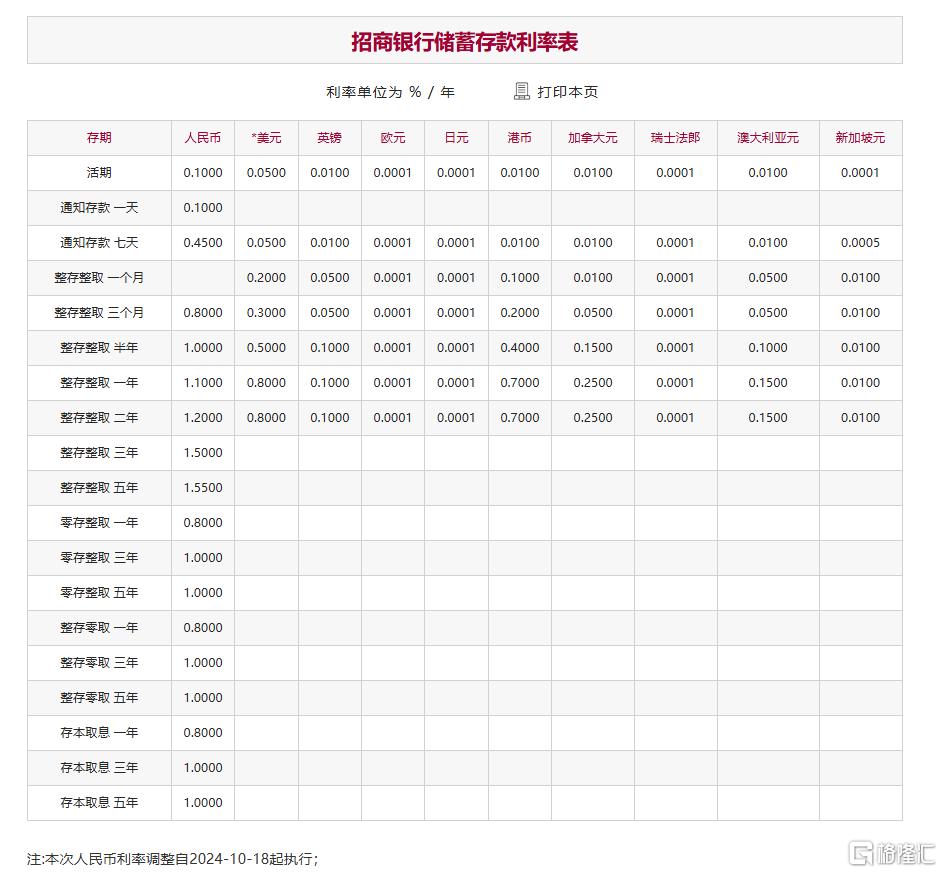The height and width of the screenshot is (874, 943).
Task: Select the 活期 row label
Action: pyautogui.click(x=99, y=172)
